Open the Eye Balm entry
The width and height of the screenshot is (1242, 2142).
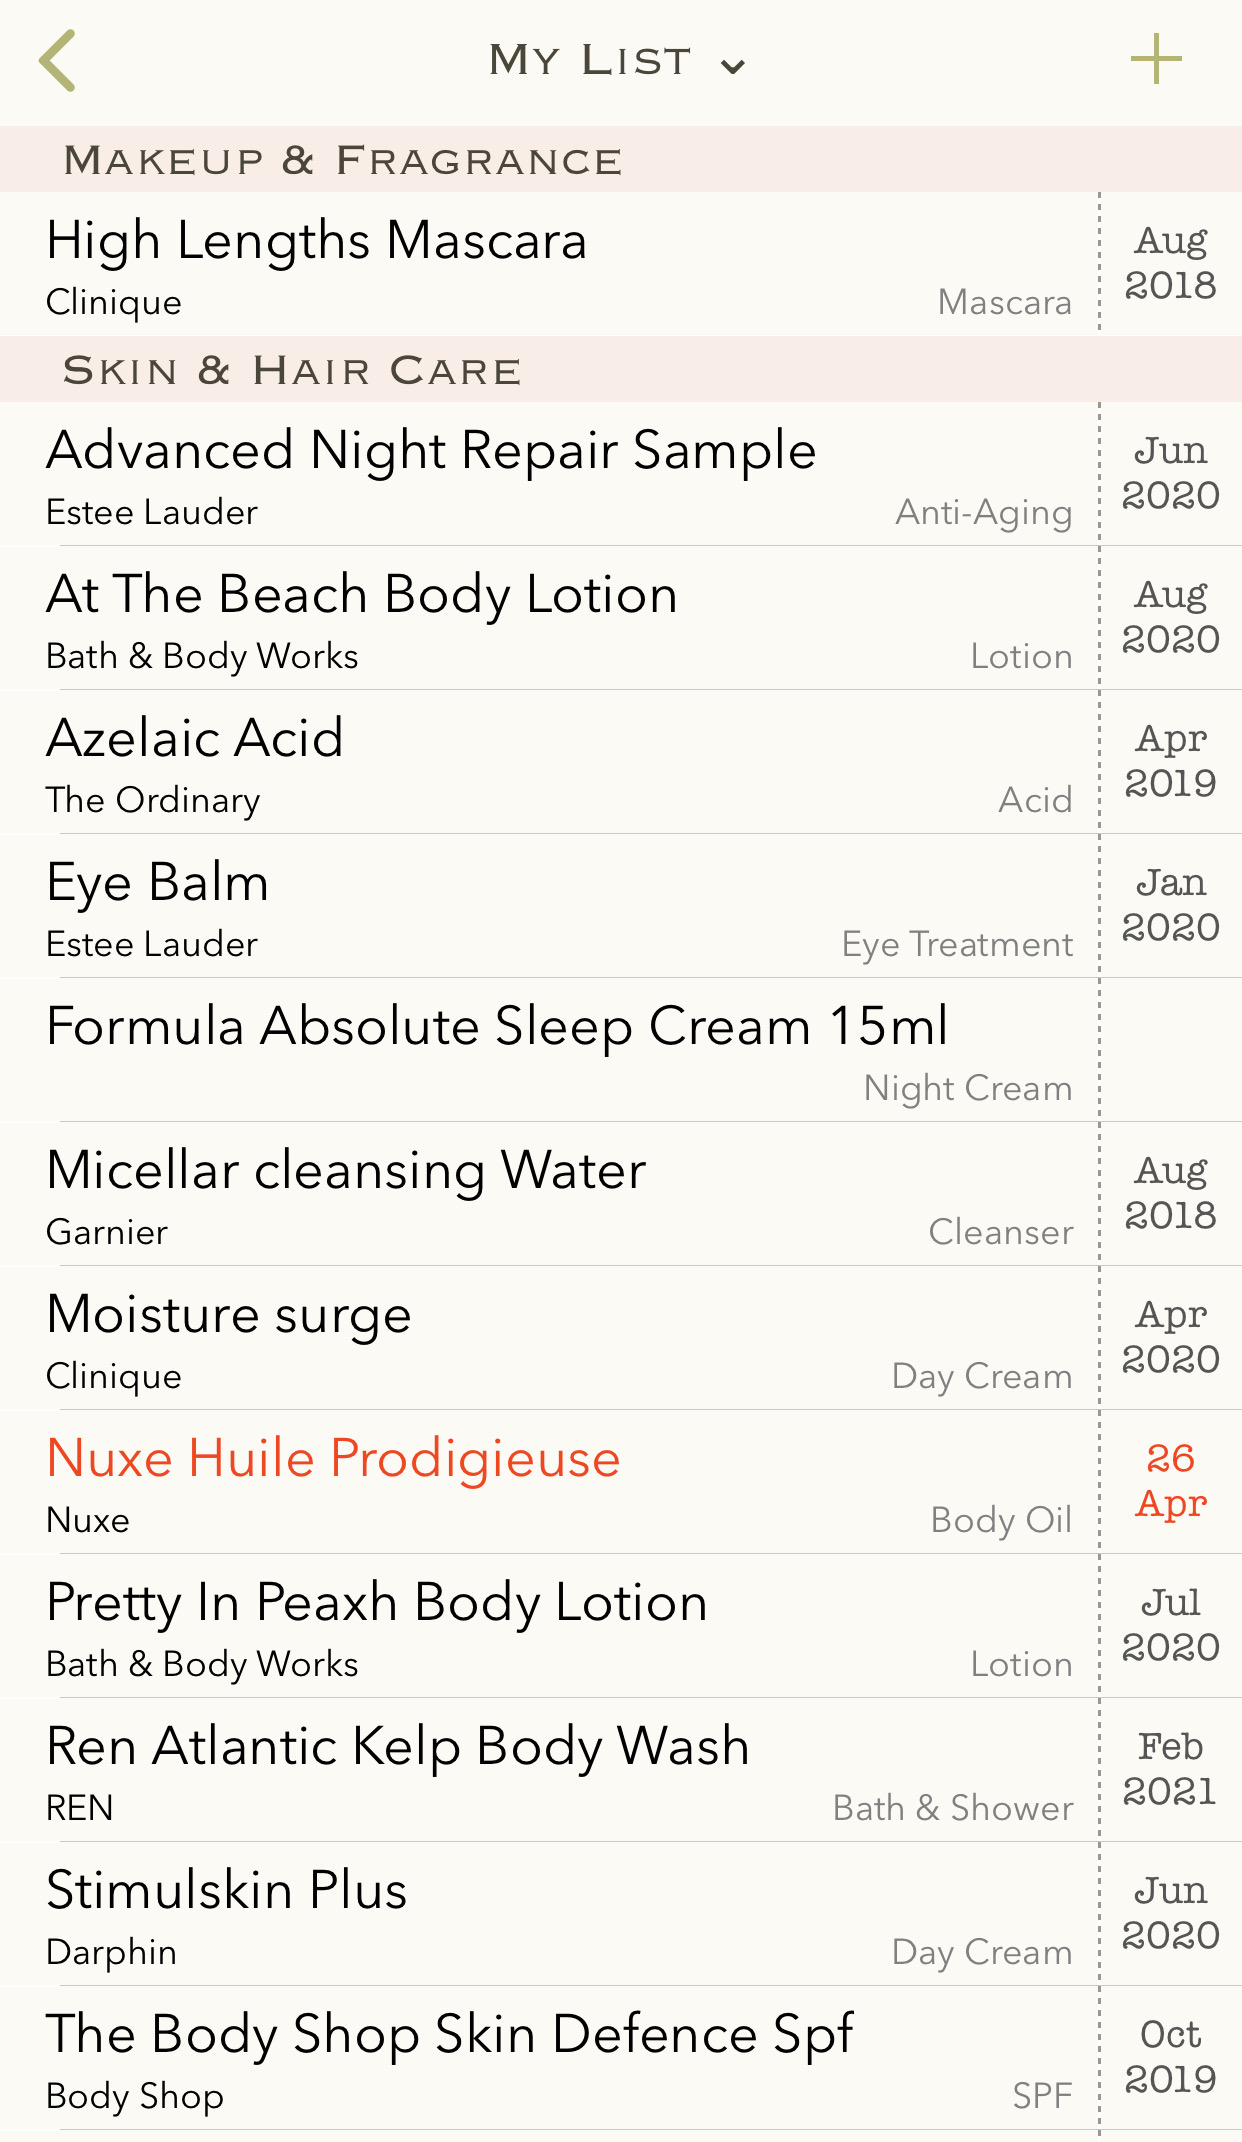coord(158,884)
